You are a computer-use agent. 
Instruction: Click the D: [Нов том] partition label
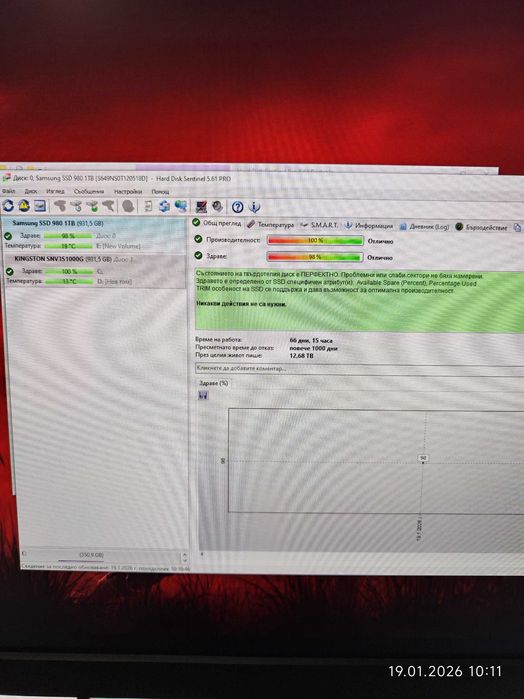pyautogui.click(x=115, y=282)
